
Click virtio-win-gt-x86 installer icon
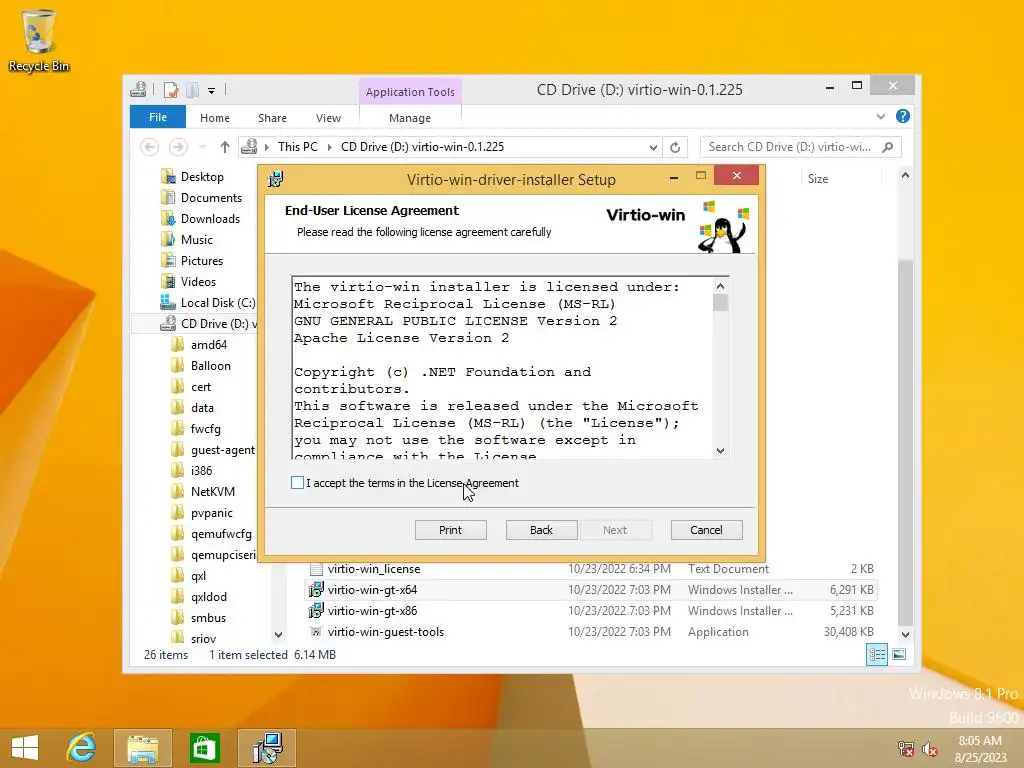coord(316,611)
